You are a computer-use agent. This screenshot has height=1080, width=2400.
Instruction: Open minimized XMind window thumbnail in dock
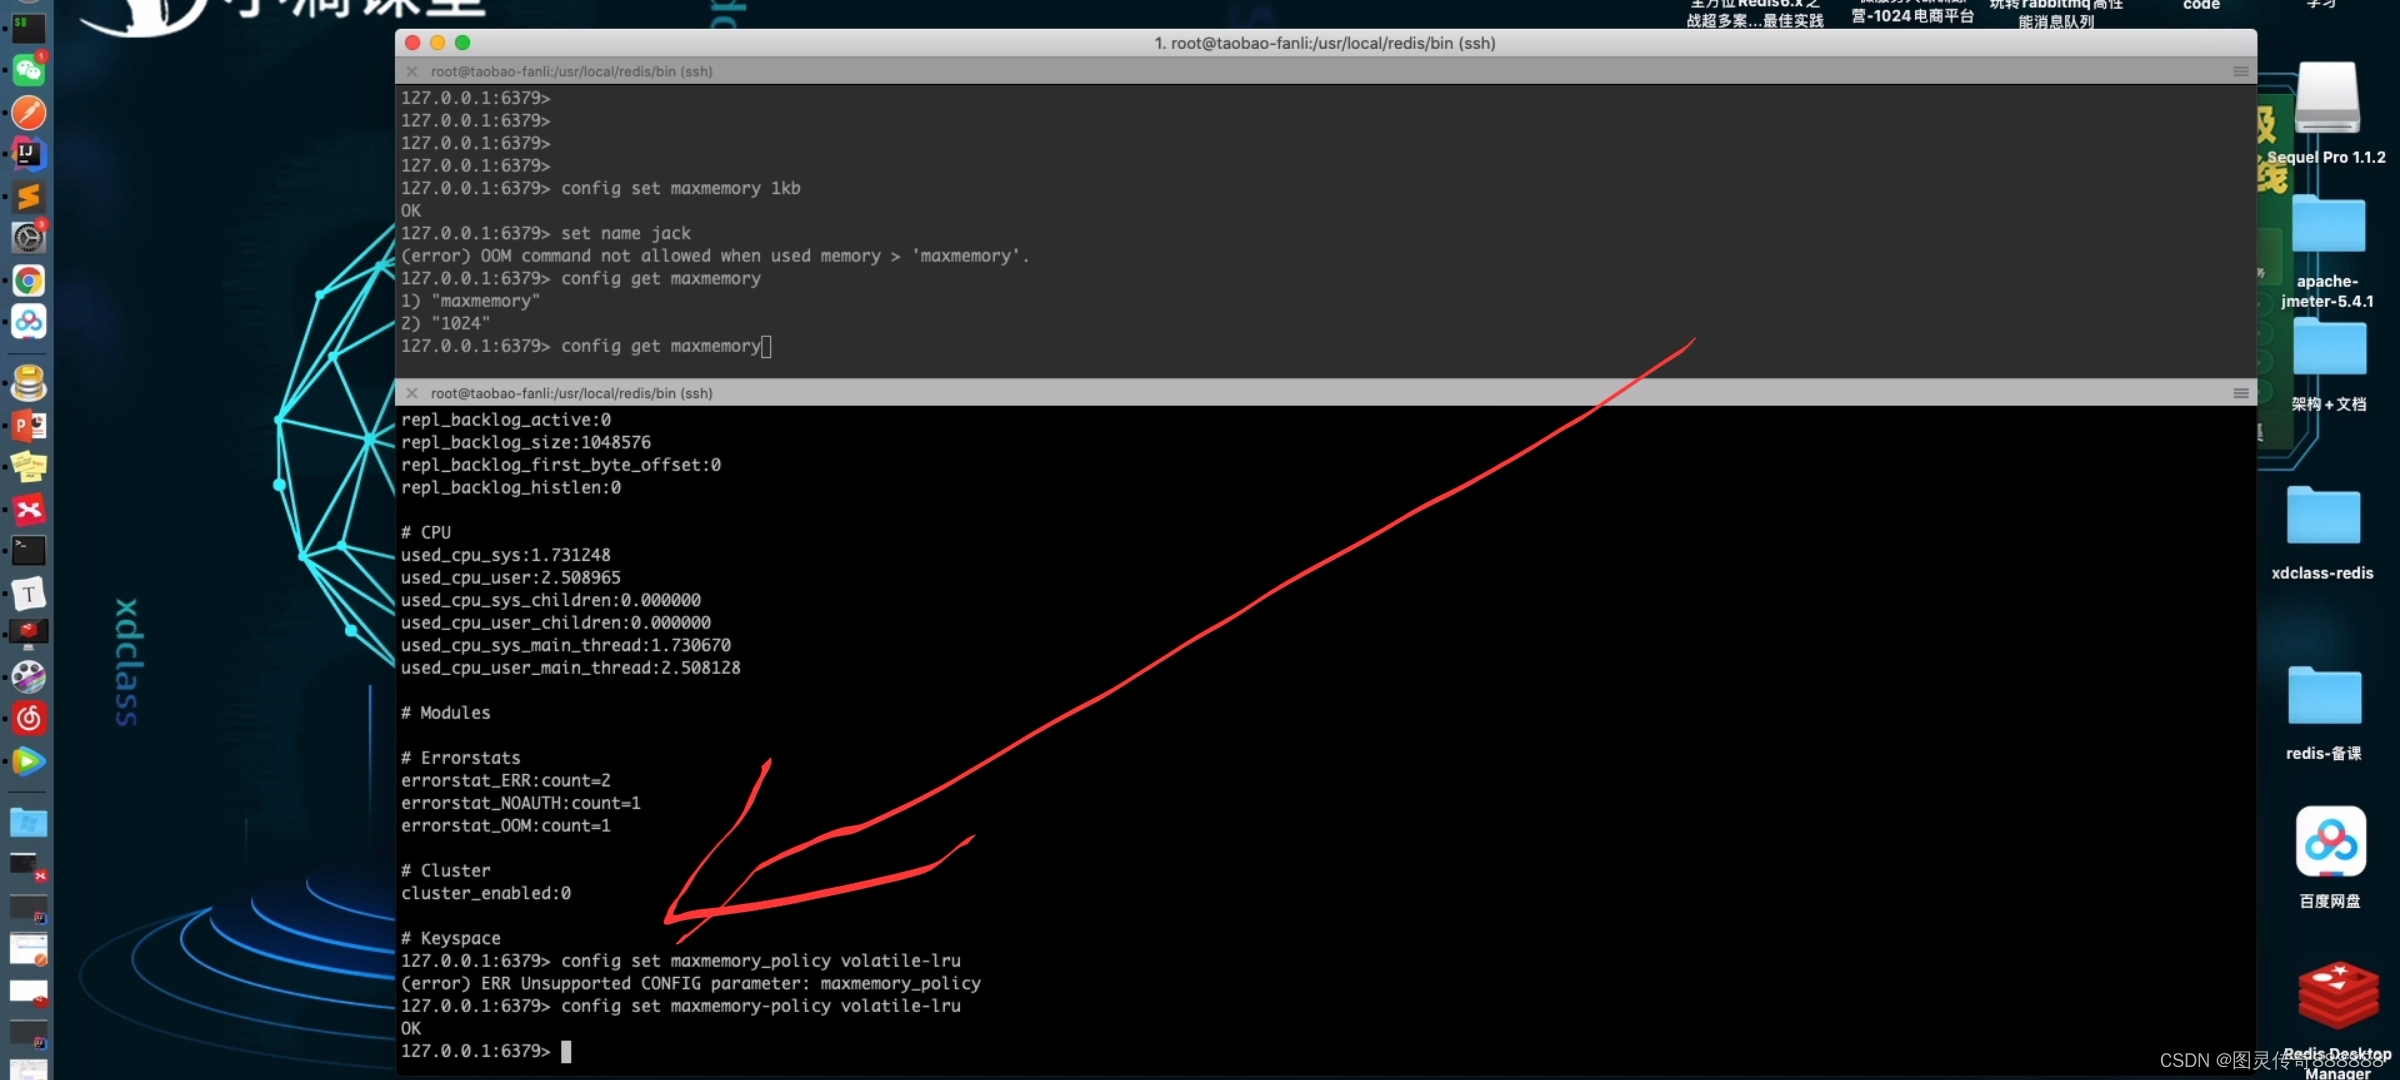[x=28, y=866]
